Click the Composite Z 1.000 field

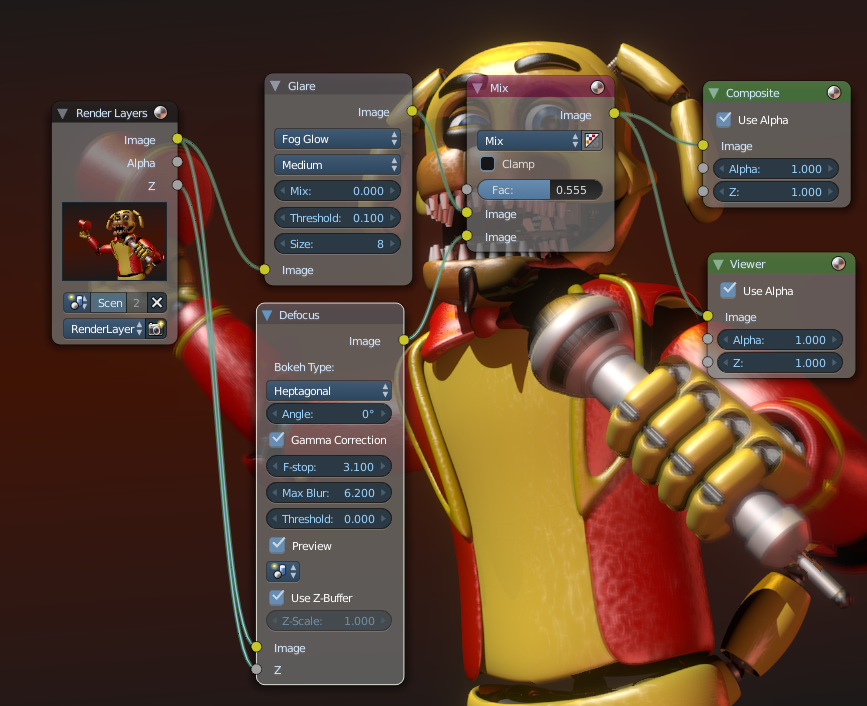[x=776, y=192]
